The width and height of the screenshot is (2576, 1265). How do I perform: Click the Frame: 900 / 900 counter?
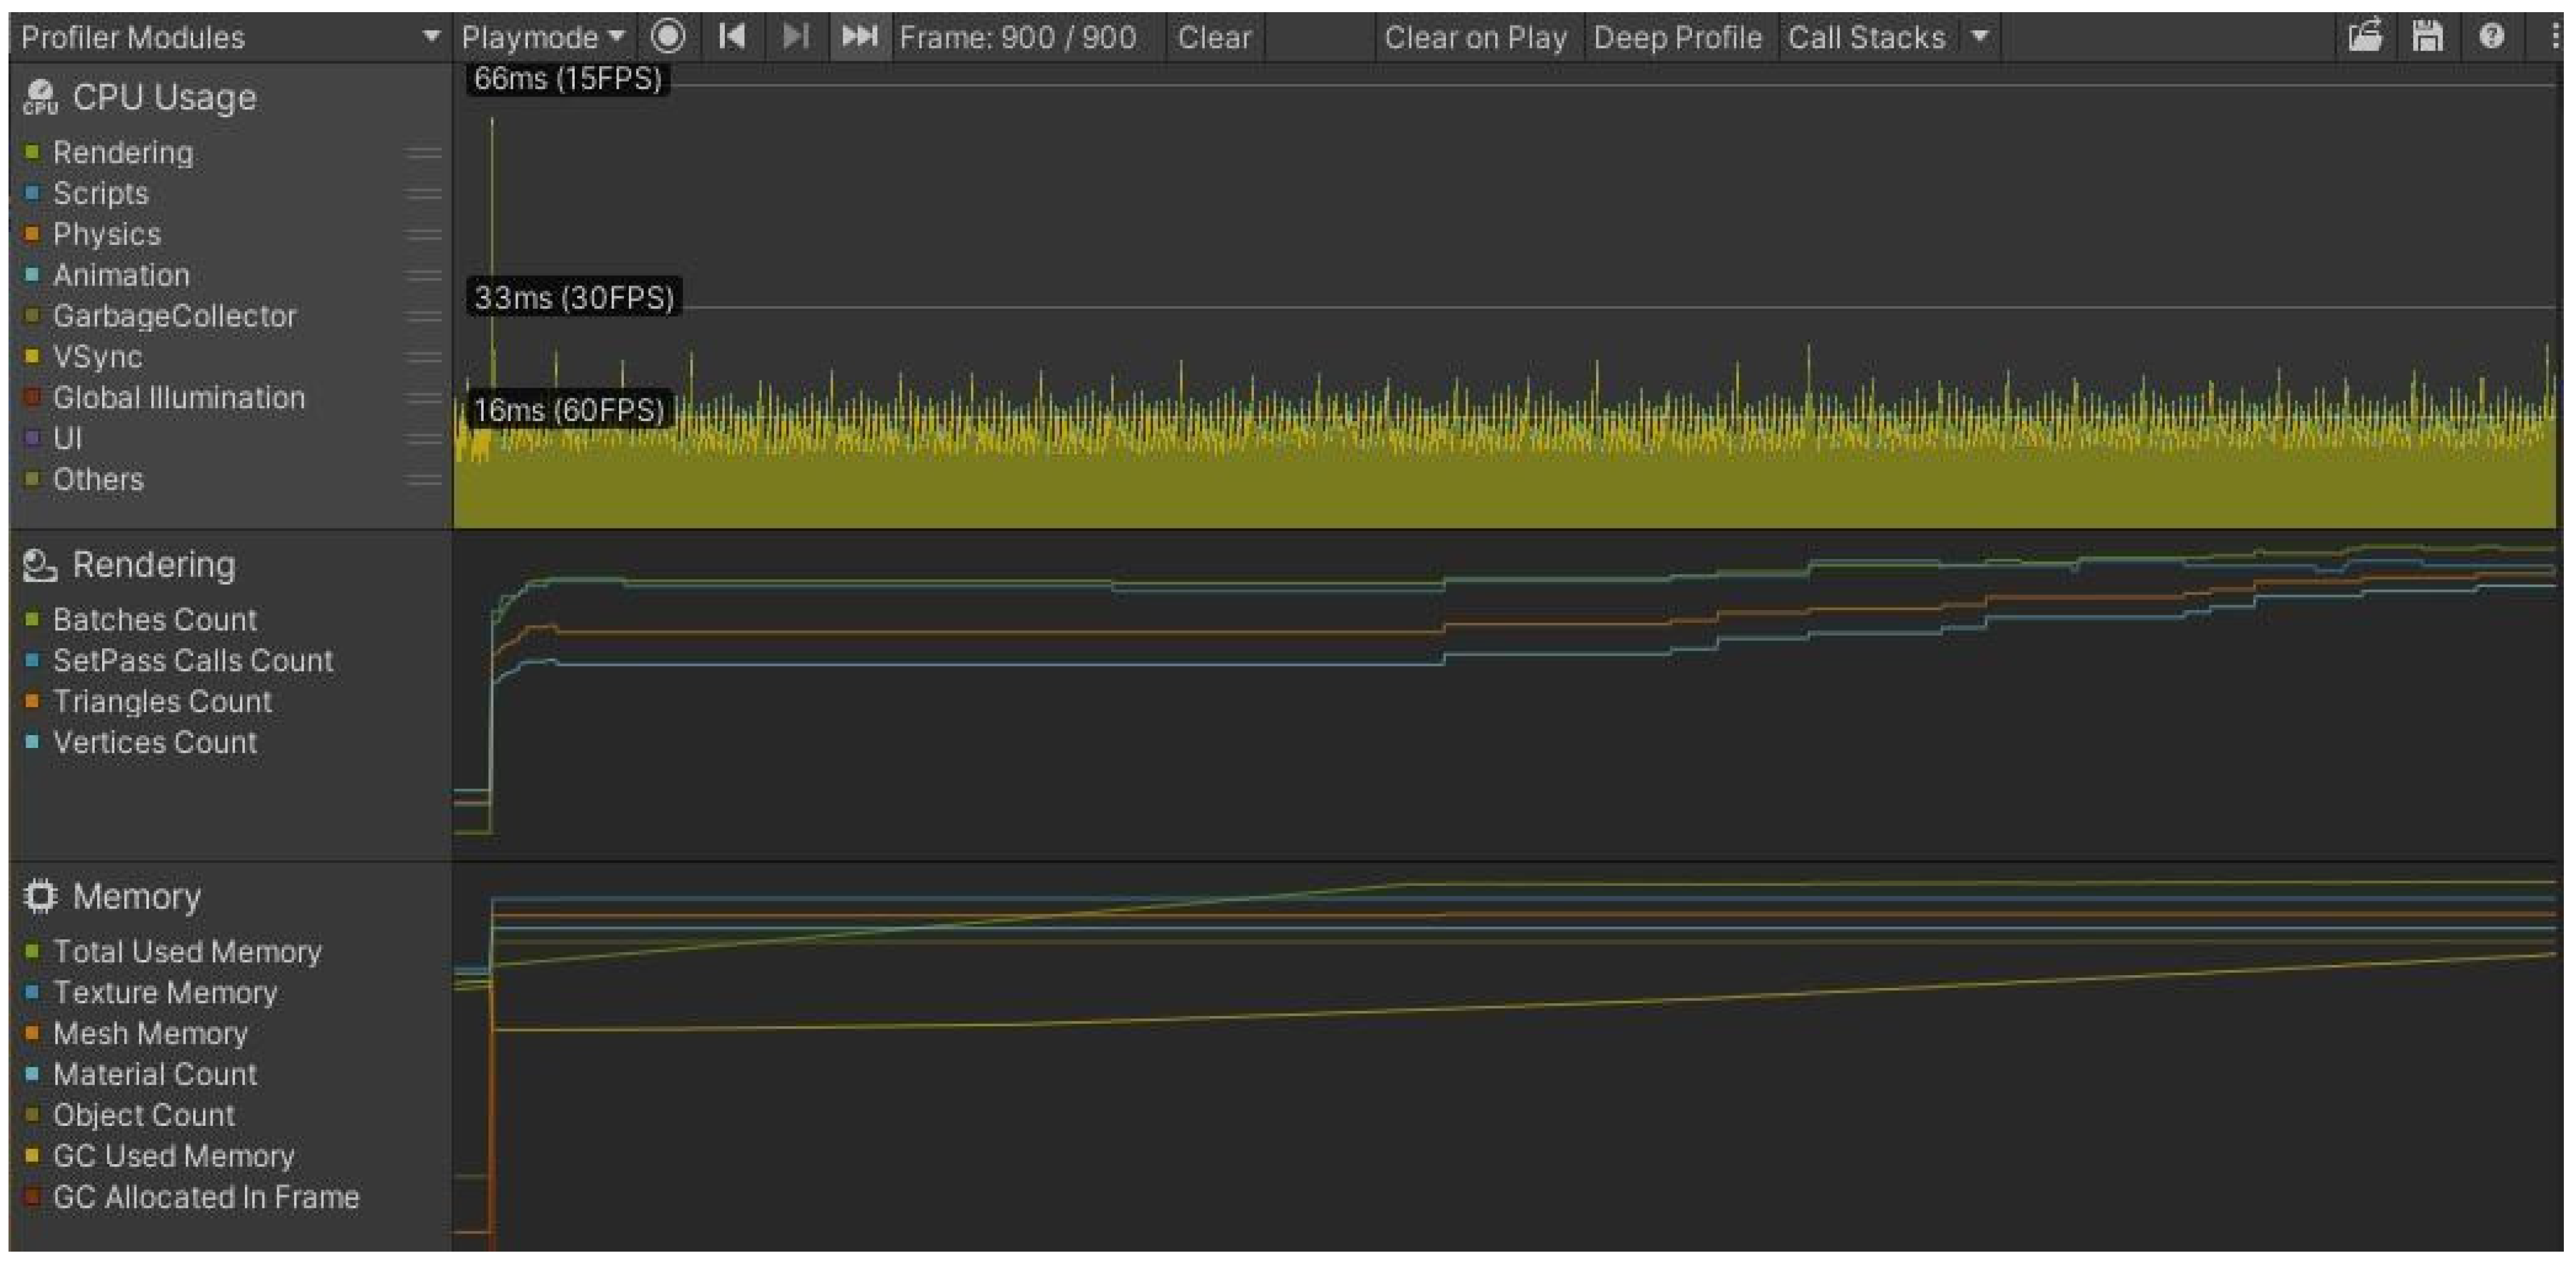pos(1018,37)
